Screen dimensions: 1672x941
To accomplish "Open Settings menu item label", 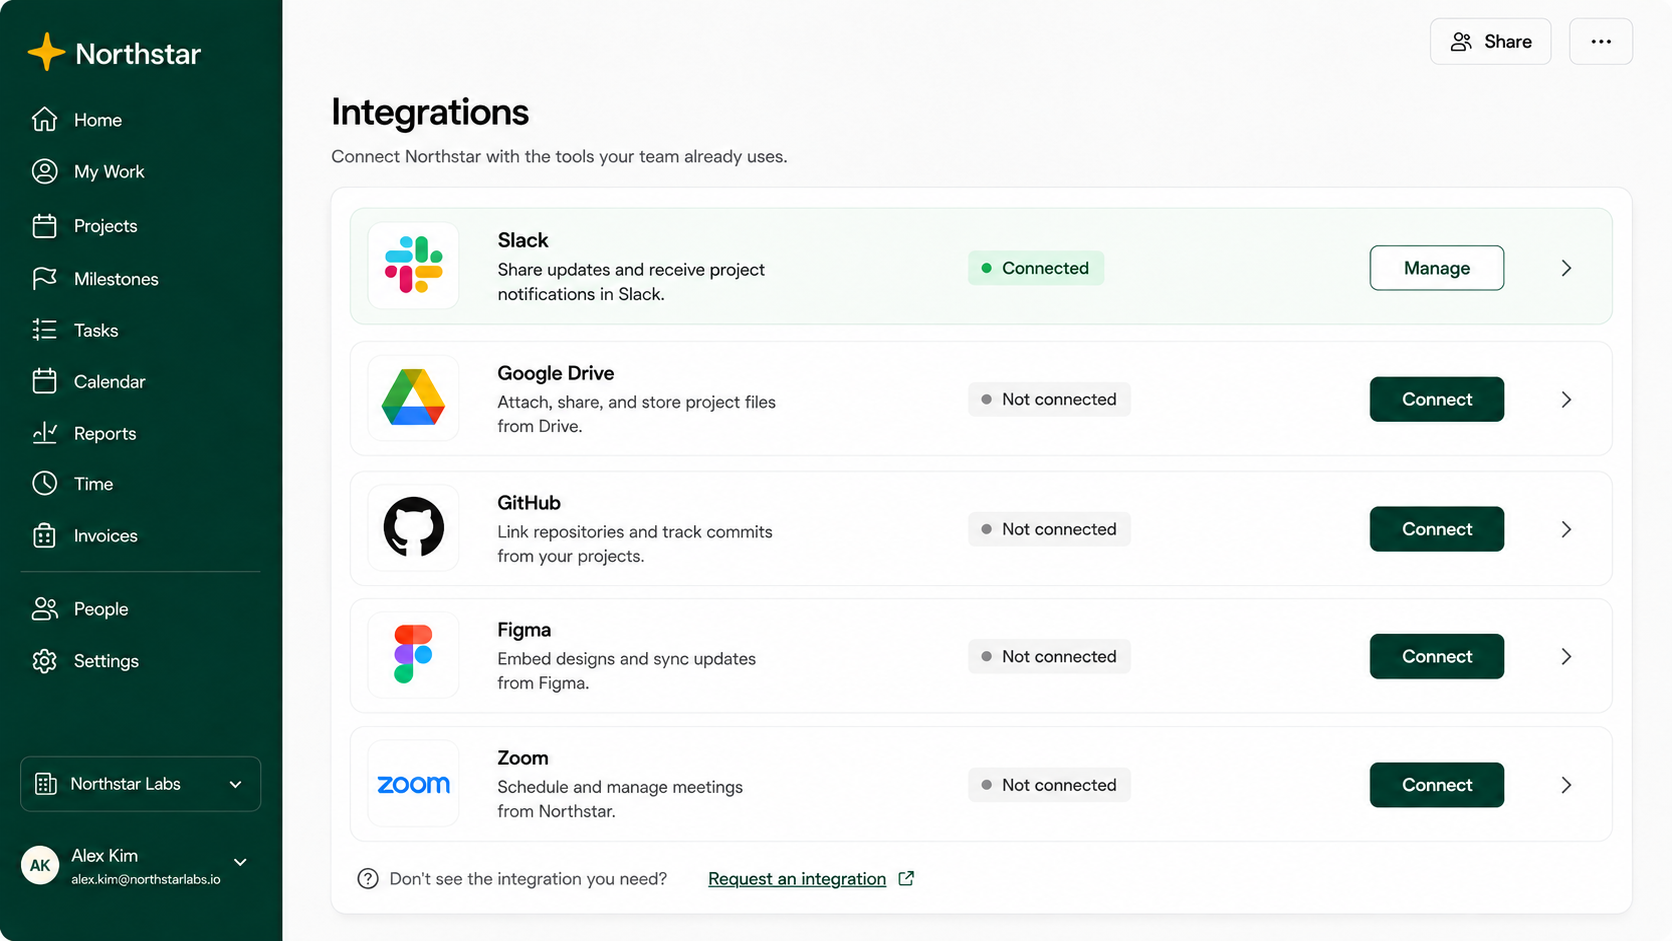I will point(106,661).
